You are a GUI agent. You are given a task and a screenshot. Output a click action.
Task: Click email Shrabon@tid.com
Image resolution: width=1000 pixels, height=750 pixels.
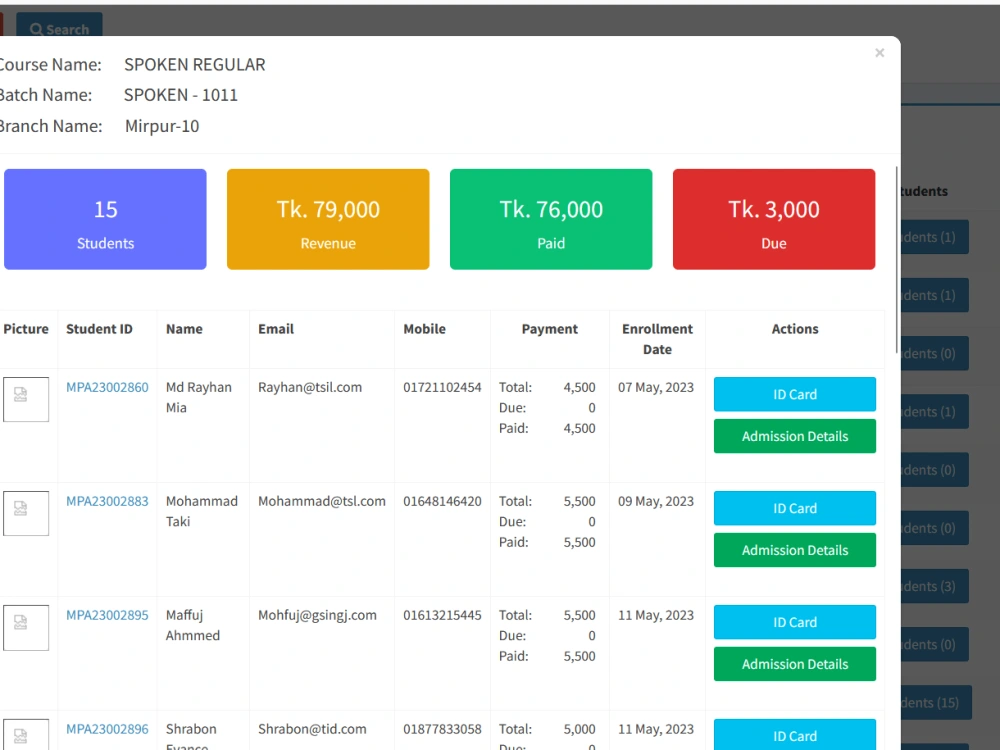[312, 729]
